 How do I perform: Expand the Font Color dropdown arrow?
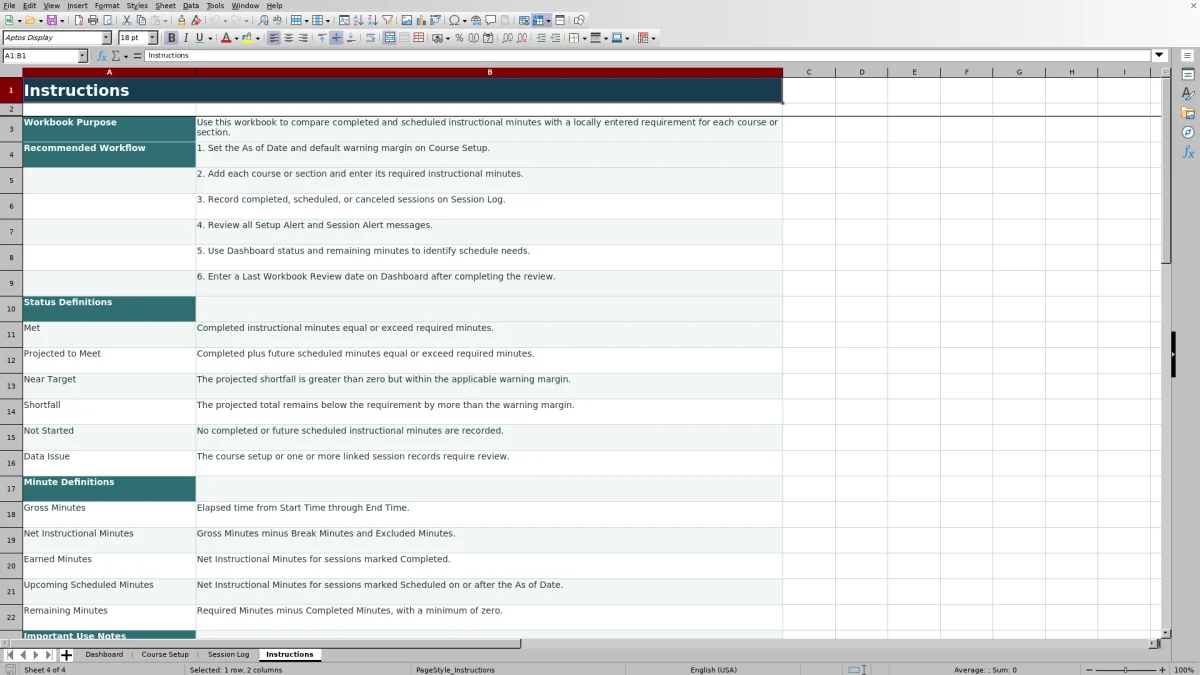[236, 38]
